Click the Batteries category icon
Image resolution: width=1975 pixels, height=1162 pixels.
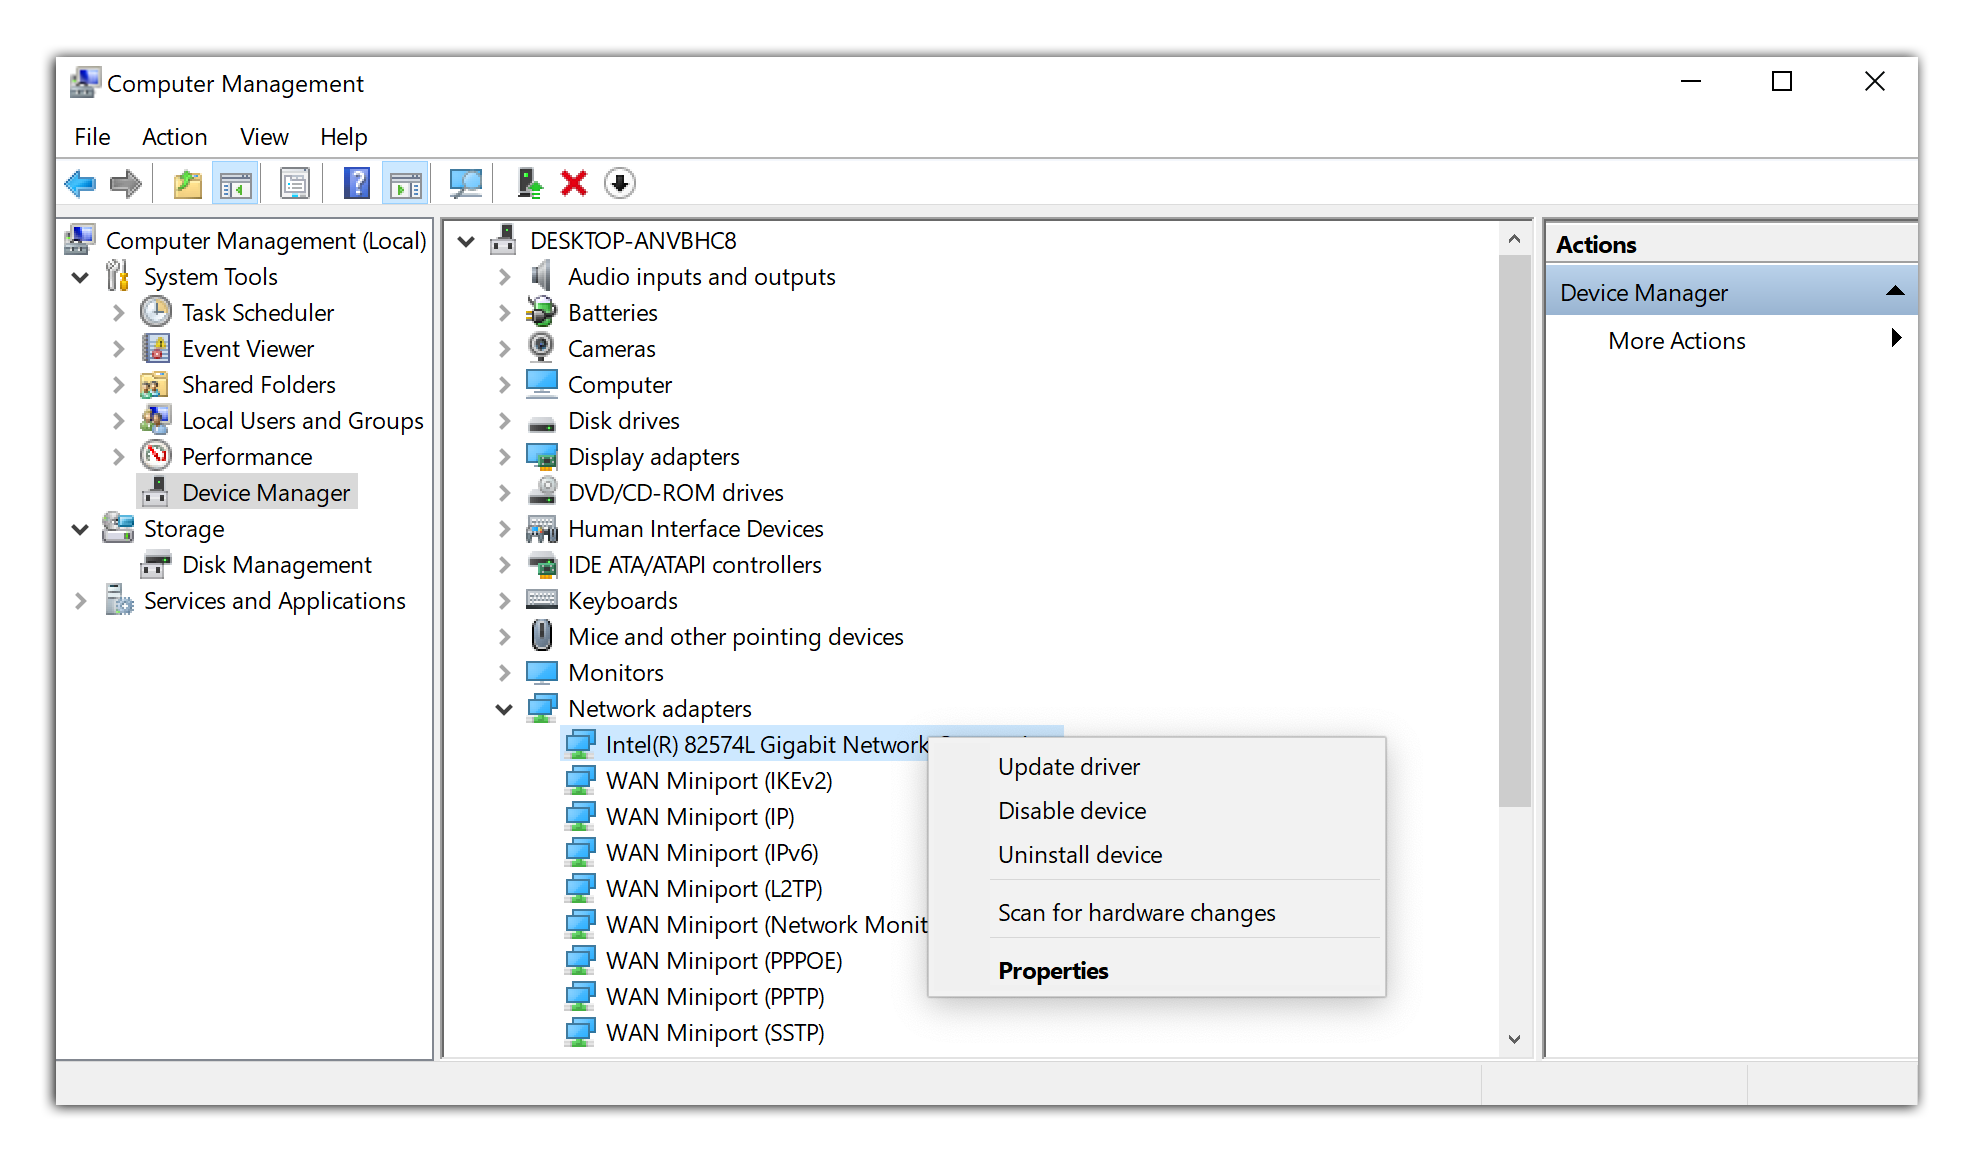542,312
